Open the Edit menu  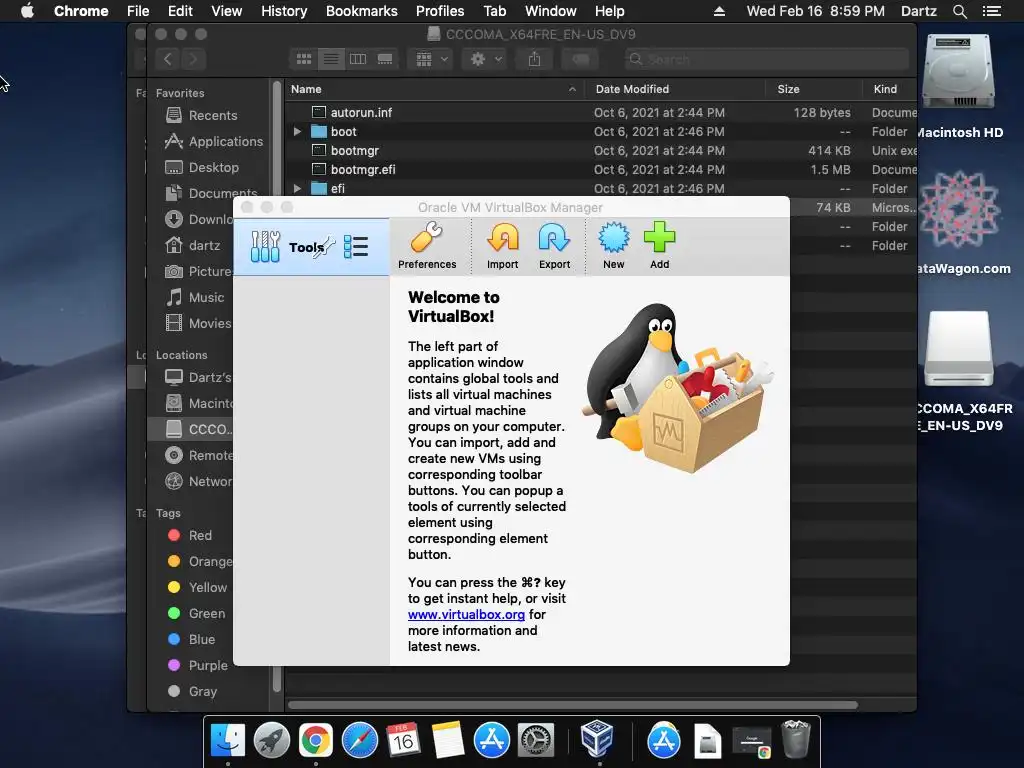pos(180,11)
